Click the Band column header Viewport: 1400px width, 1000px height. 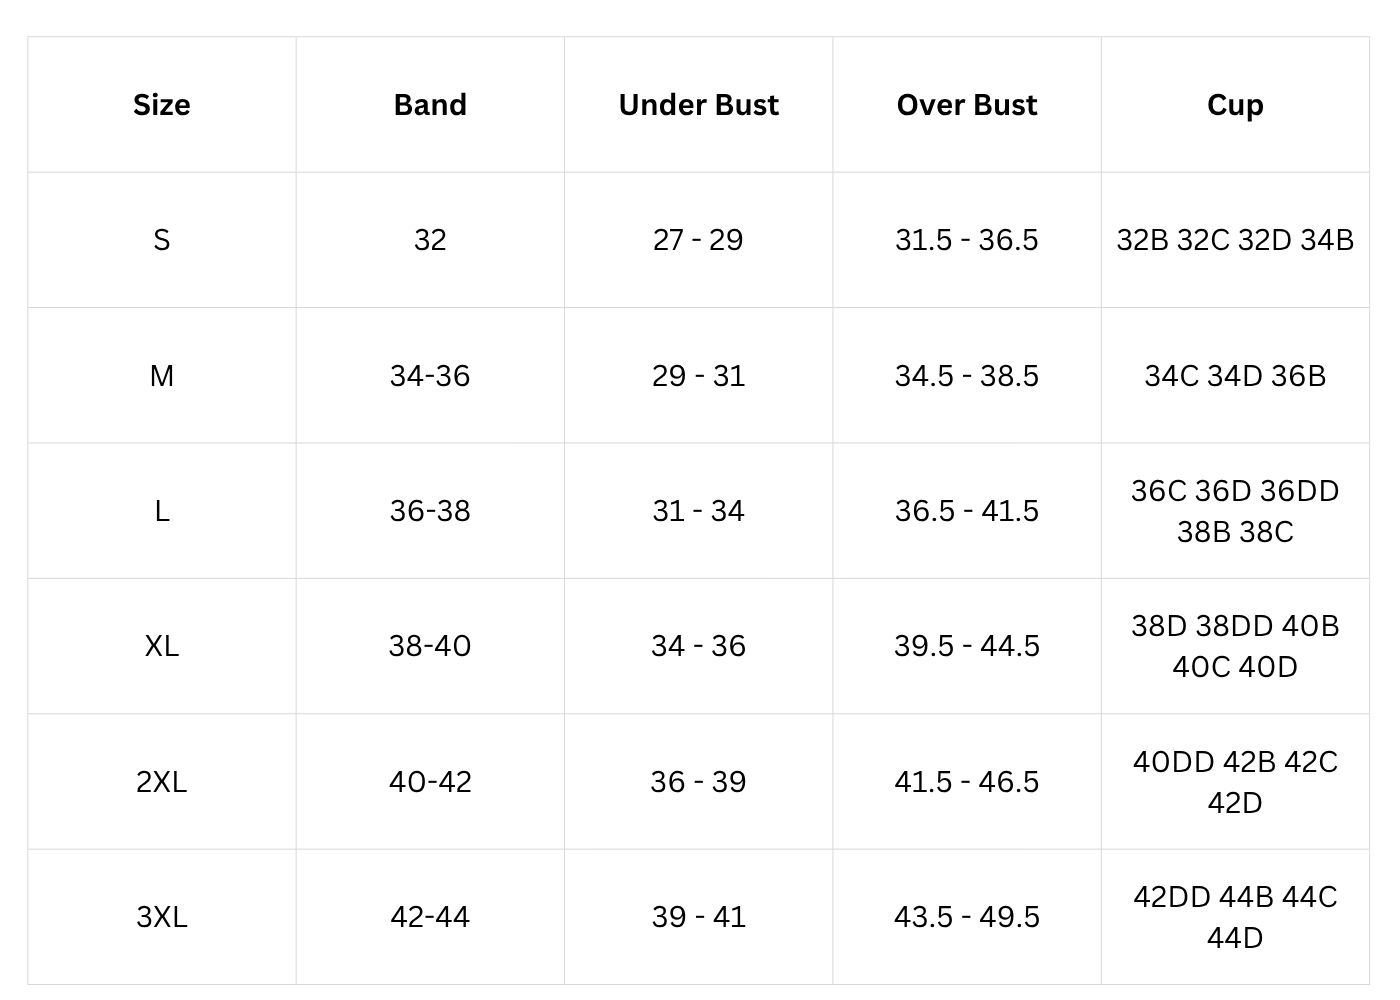[x=430, y=105]
